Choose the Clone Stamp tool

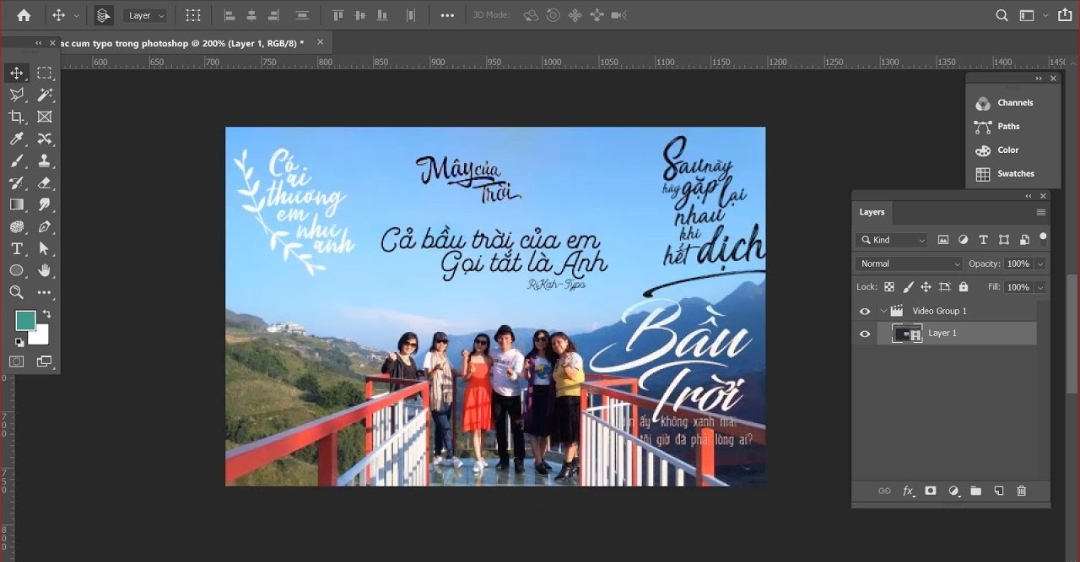coord(45,161)
